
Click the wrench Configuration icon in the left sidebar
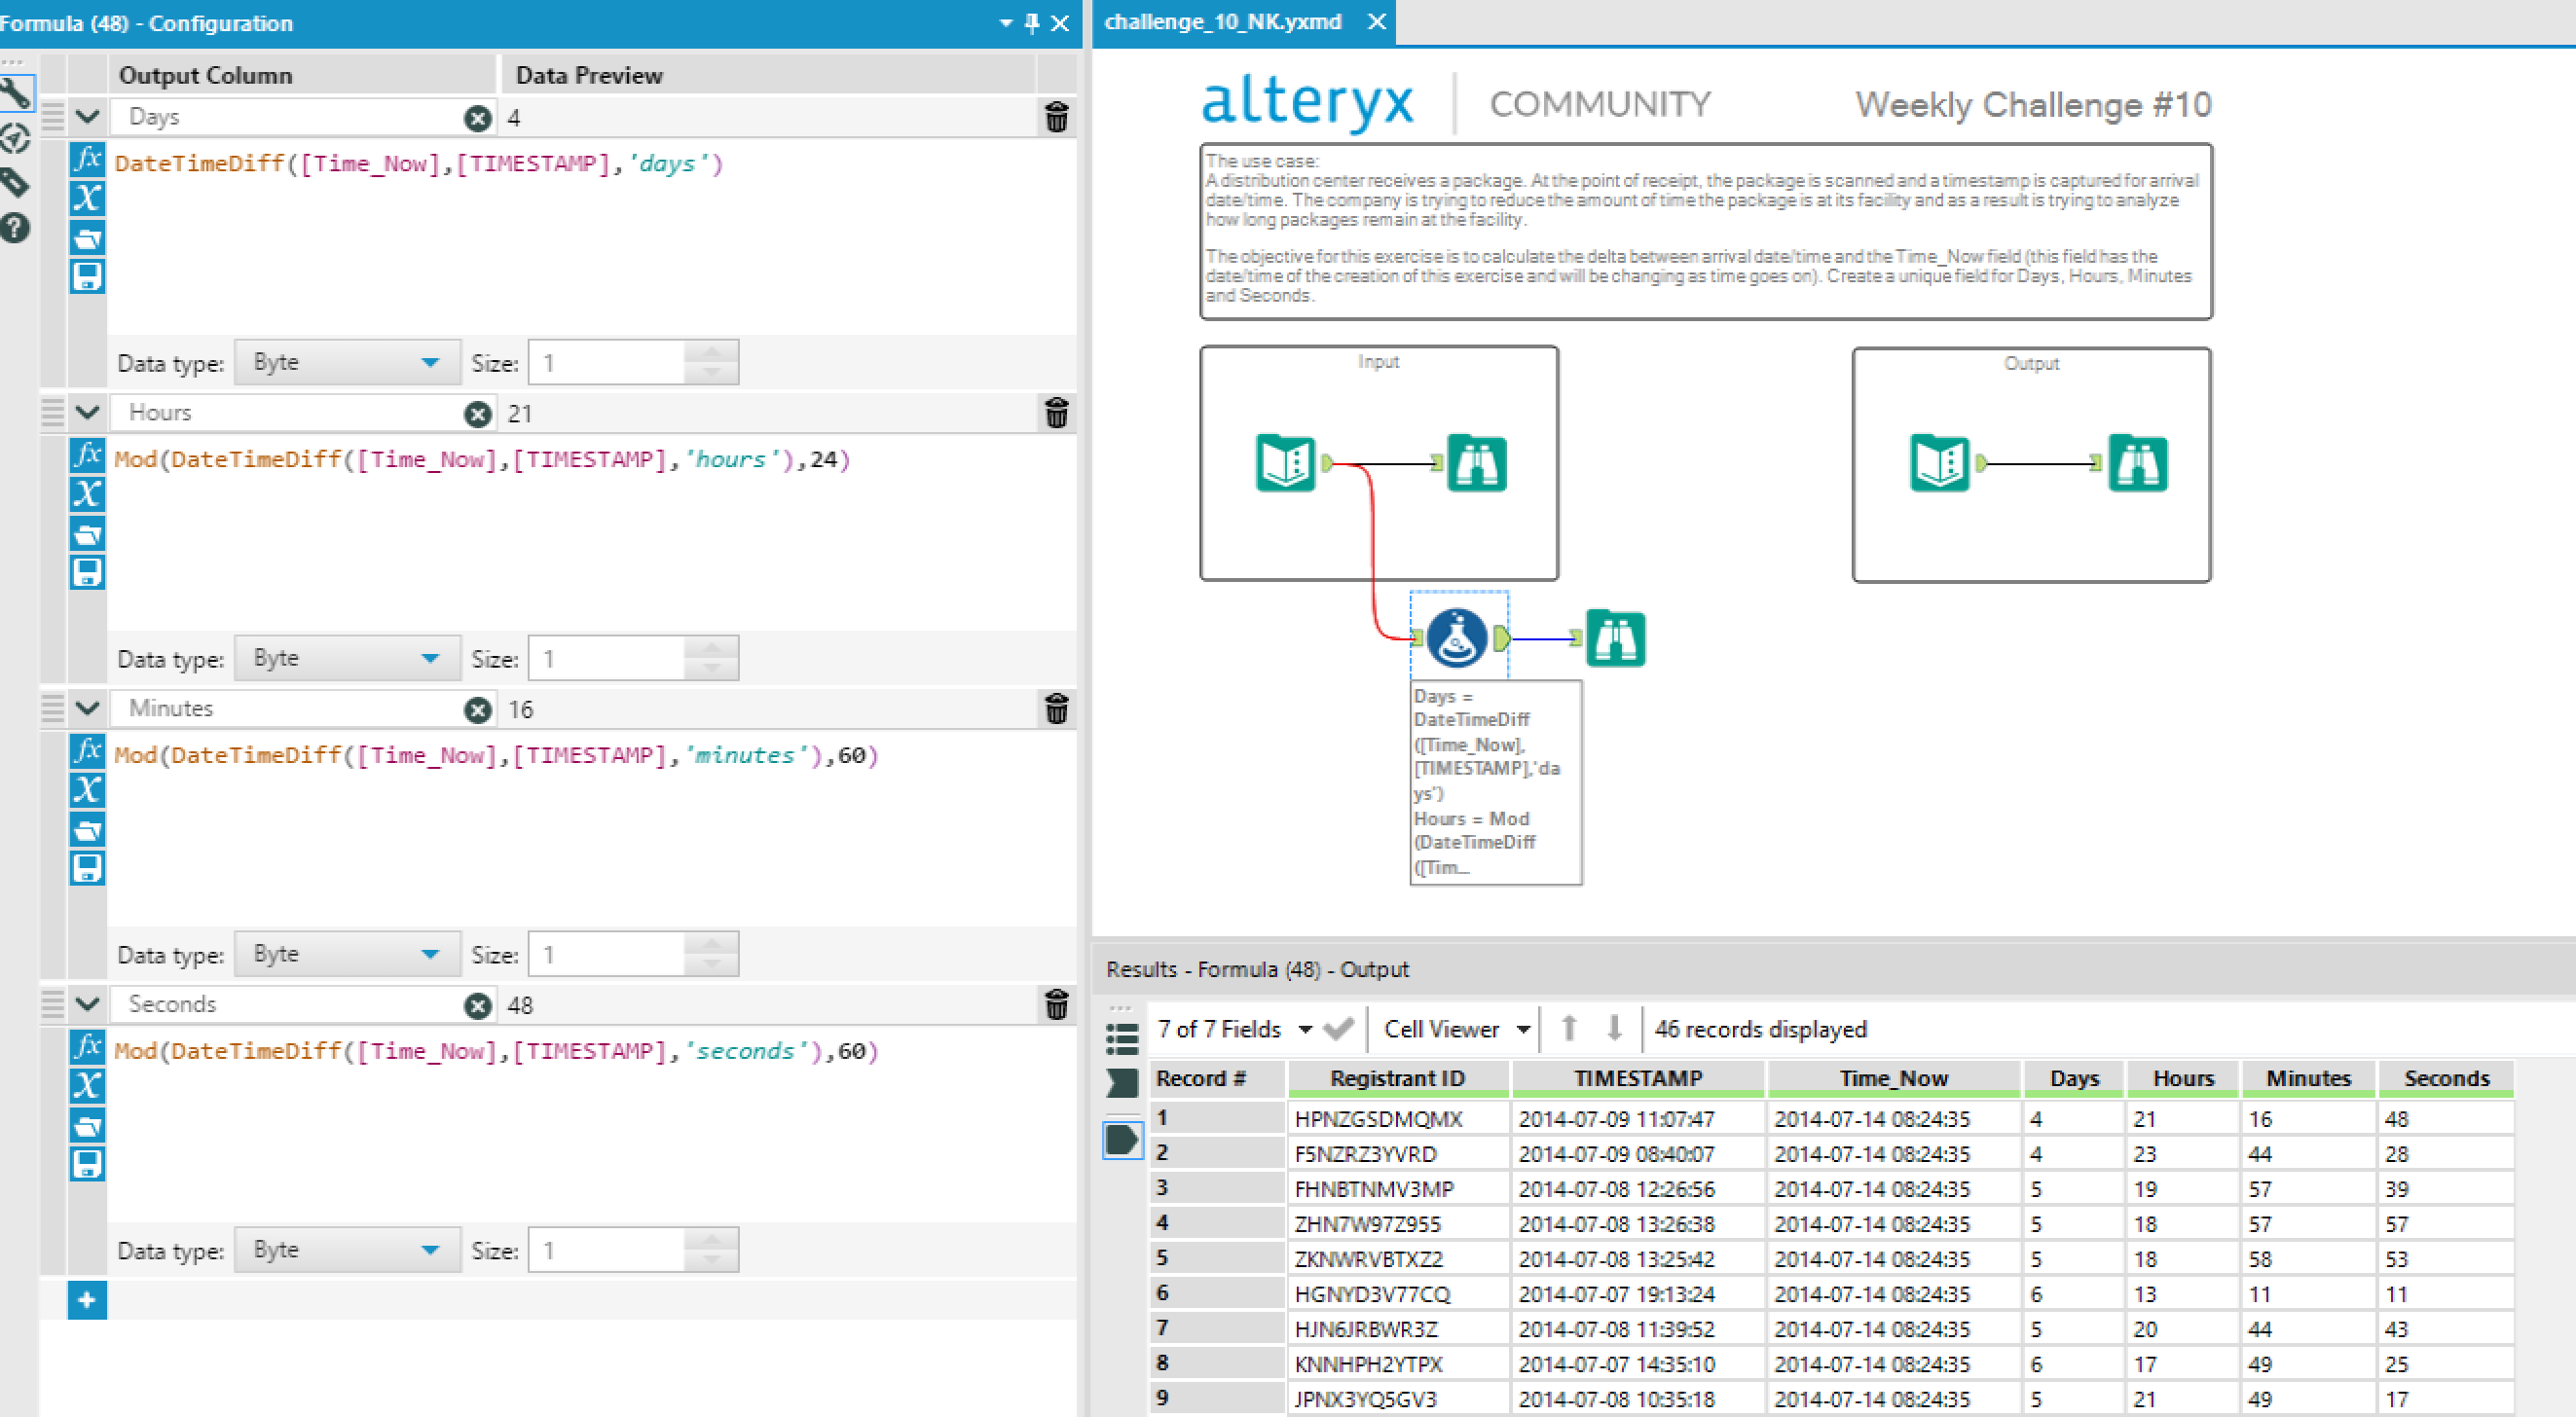(x=17, y=93)
